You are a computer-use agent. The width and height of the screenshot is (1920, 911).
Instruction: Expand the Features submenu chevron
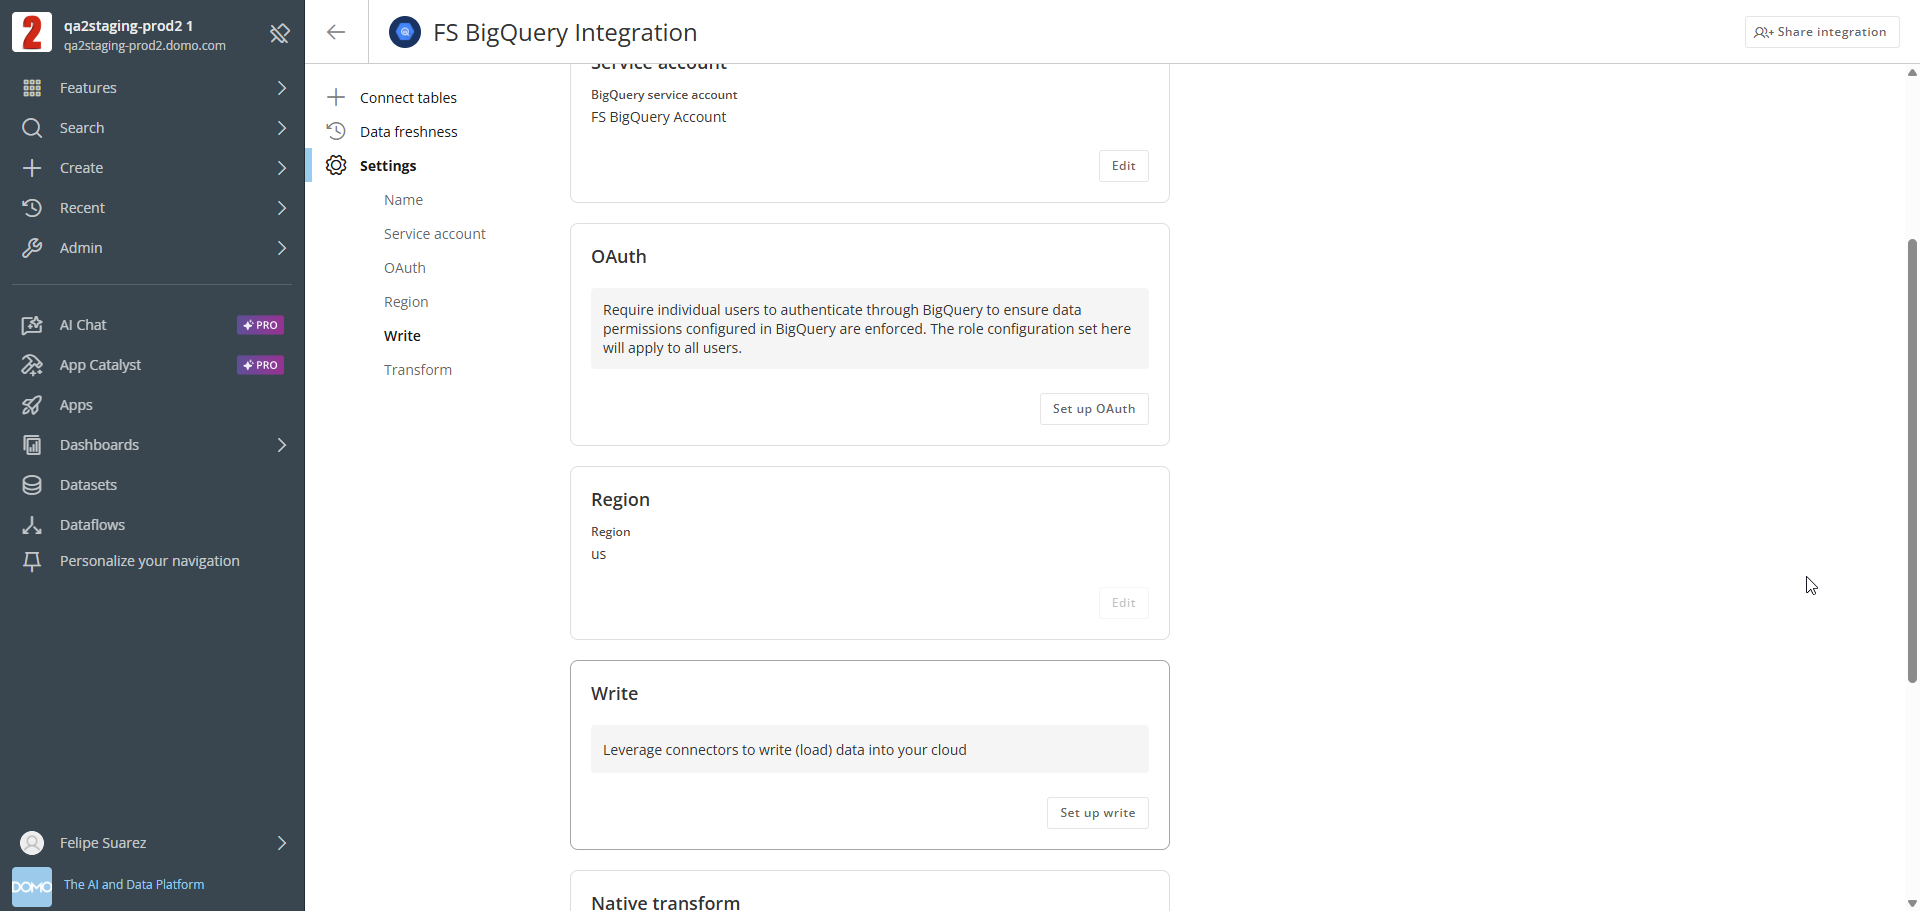[x=282, y=88]
